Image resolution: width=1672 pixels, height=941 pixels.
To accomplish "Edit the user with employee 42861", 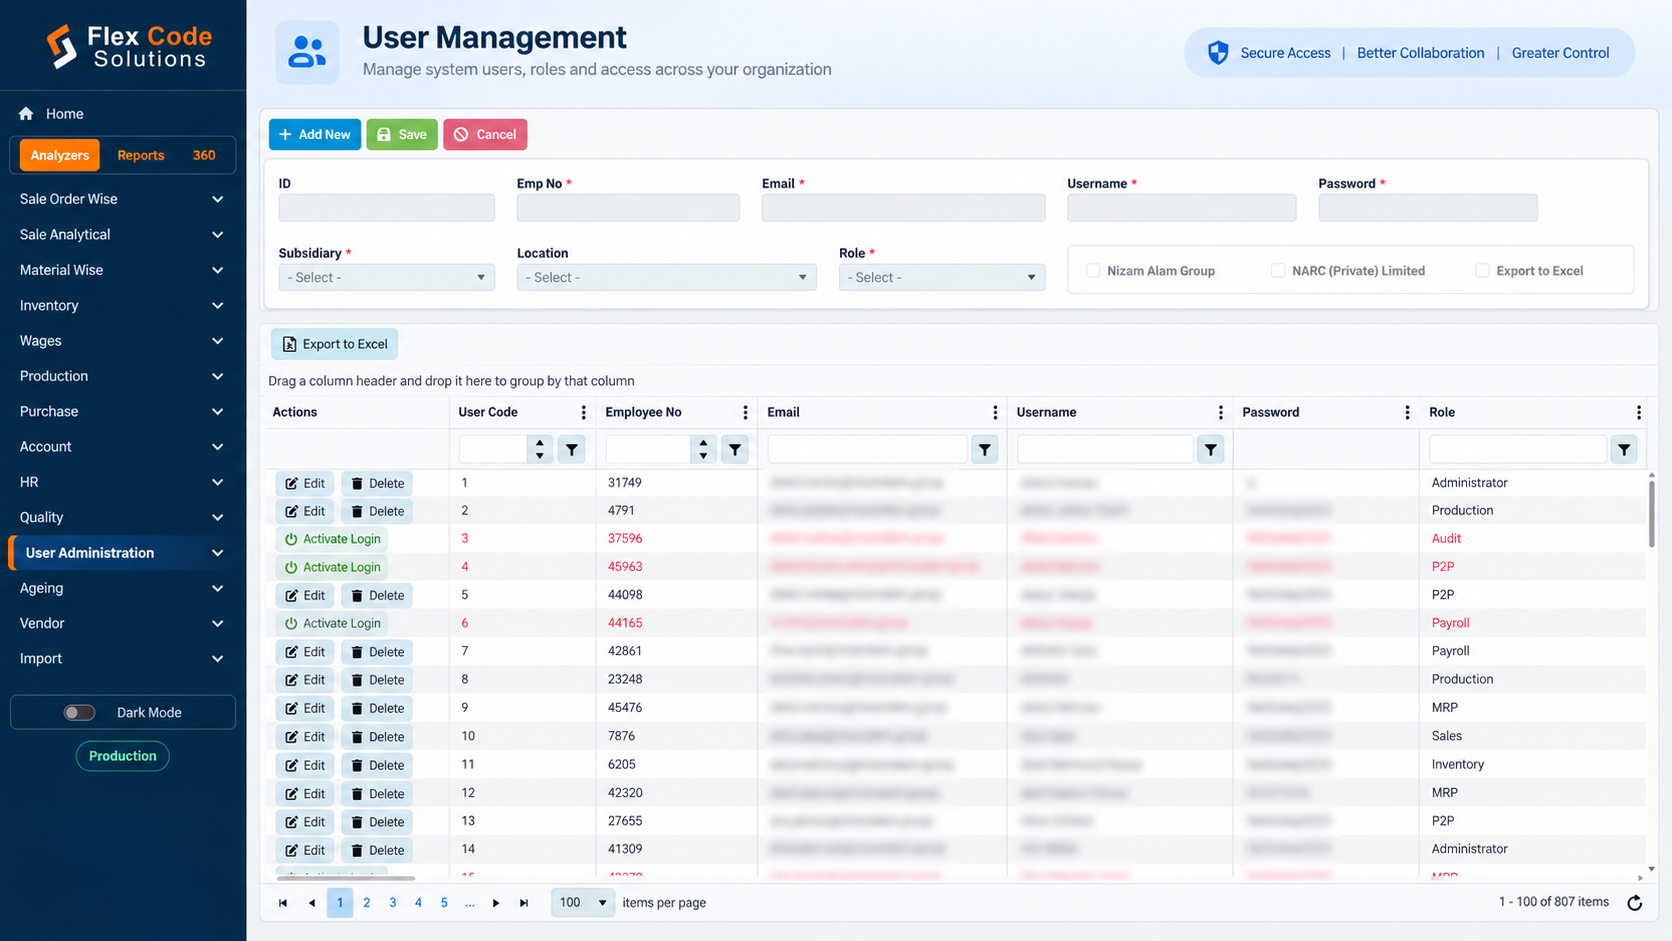I will coord(305,652).
